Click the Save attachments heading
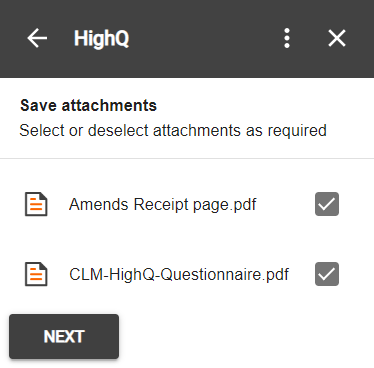Image resolution: width=374 pixels, height=368 pixels. pyautogui.click(x=88, y=105)
